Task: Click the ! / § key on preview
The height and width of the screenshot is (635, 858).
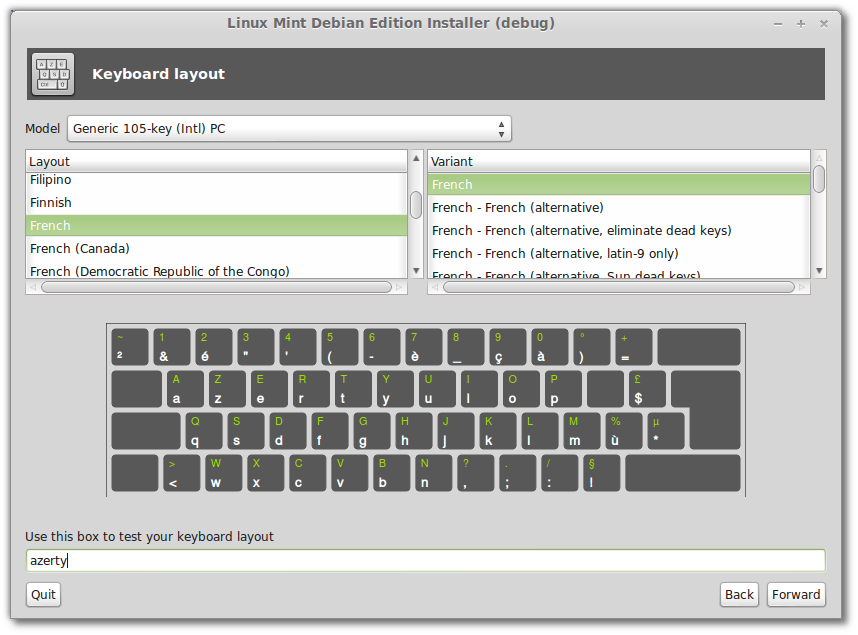Action: pyautogui.click(x=601, y=473)
